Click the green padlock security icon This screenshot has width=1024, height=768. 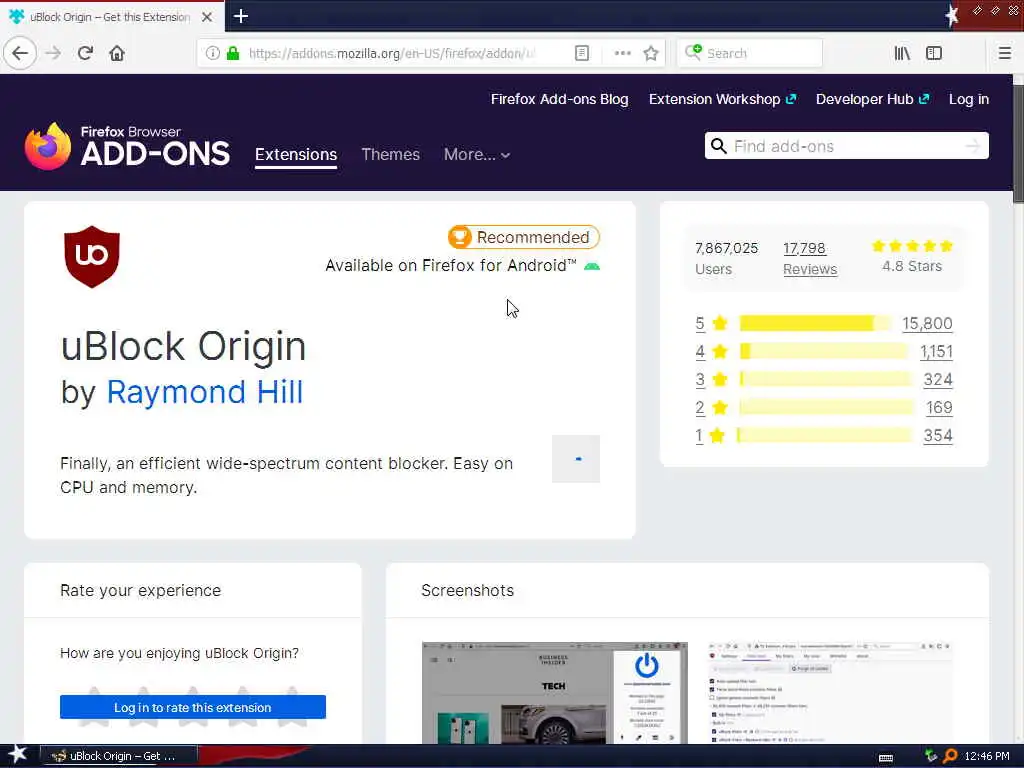(232, 53)
